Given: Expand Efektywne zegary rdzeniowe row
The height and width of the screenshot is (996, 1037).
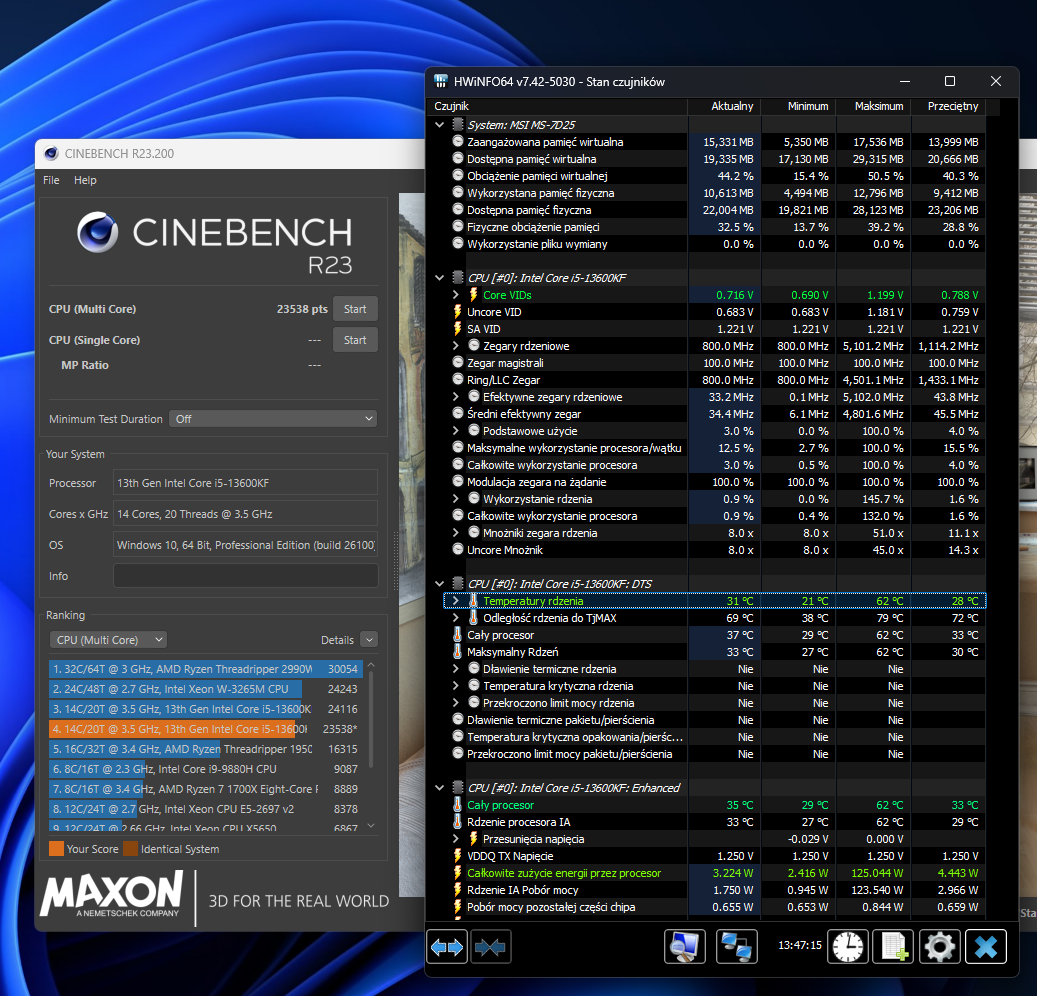Looking at the screenshot, I should point(456,397).
